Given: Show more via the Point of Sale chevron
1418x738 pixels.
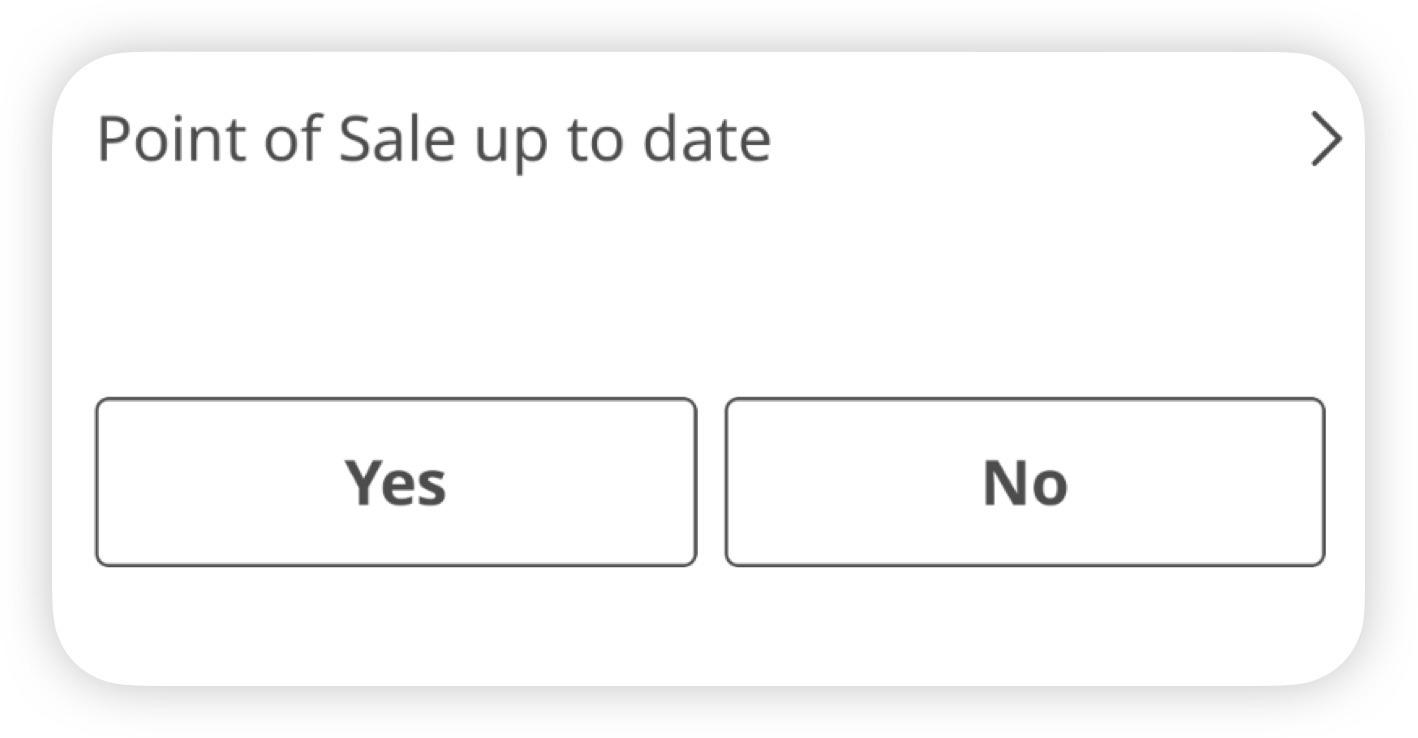Looking at the screenshot, I should point(1326,140).
